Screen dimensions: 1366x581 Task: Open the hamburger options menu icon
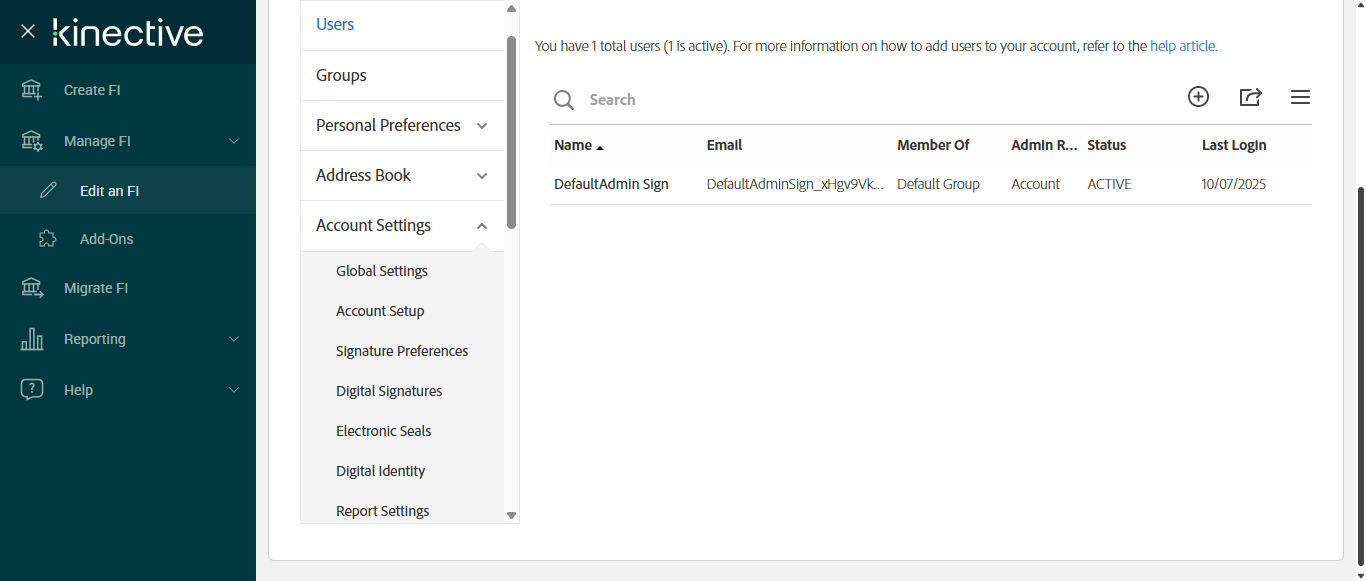click(1300, 97)
